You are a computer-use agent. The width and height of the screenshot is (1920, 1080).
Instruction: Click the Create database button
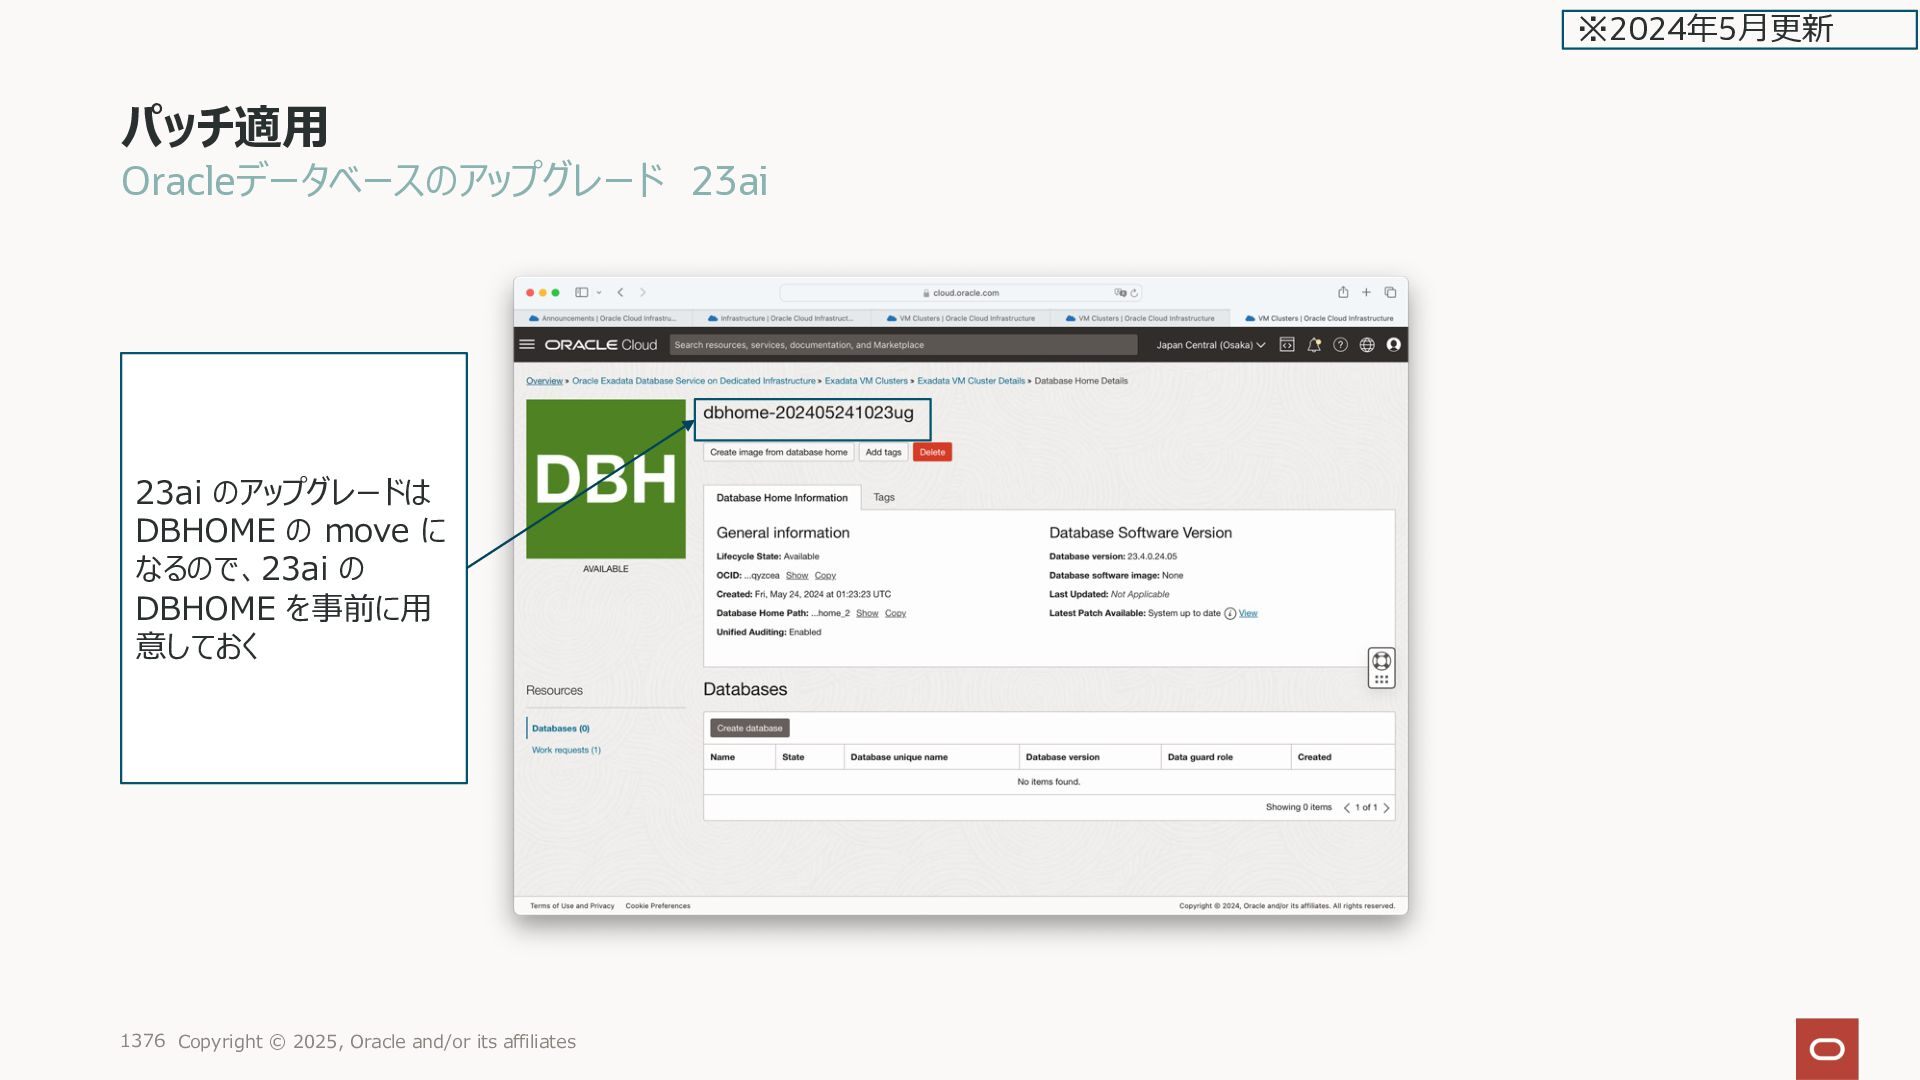point(749,728)
